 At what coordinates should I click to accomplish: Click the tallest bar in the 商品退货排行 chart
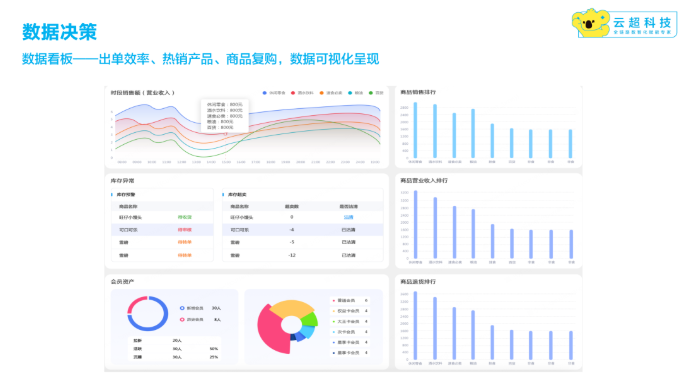(x=415, y=325)
